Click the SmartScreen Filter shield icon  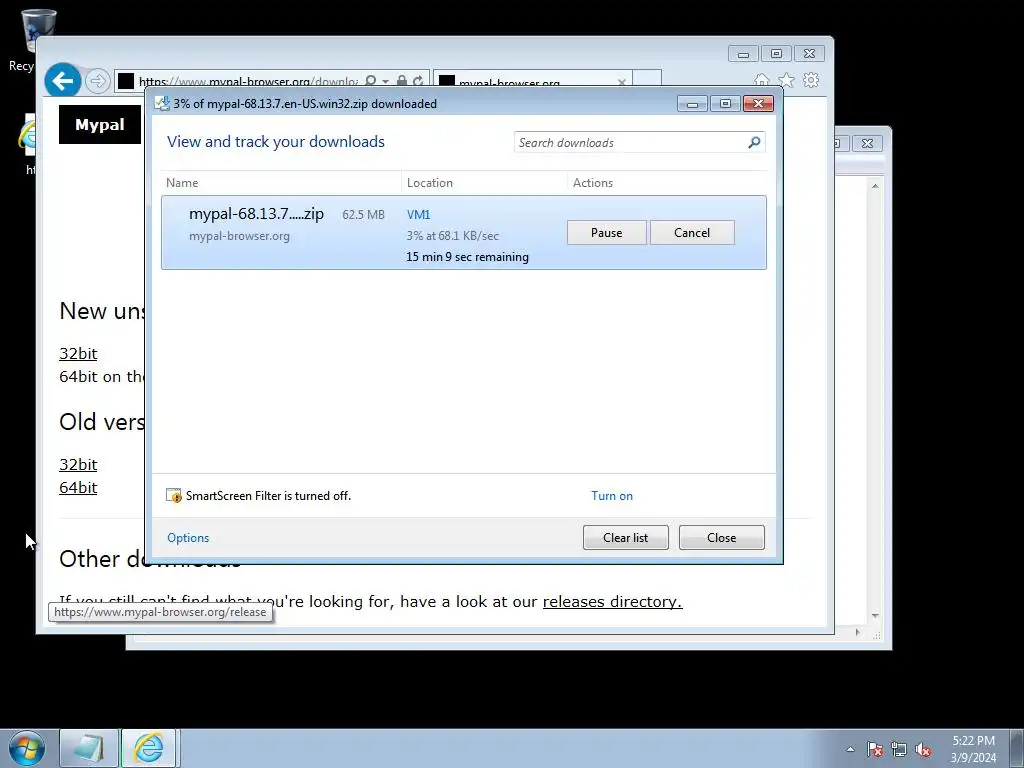pyautogui.click(x=174, y=496)
